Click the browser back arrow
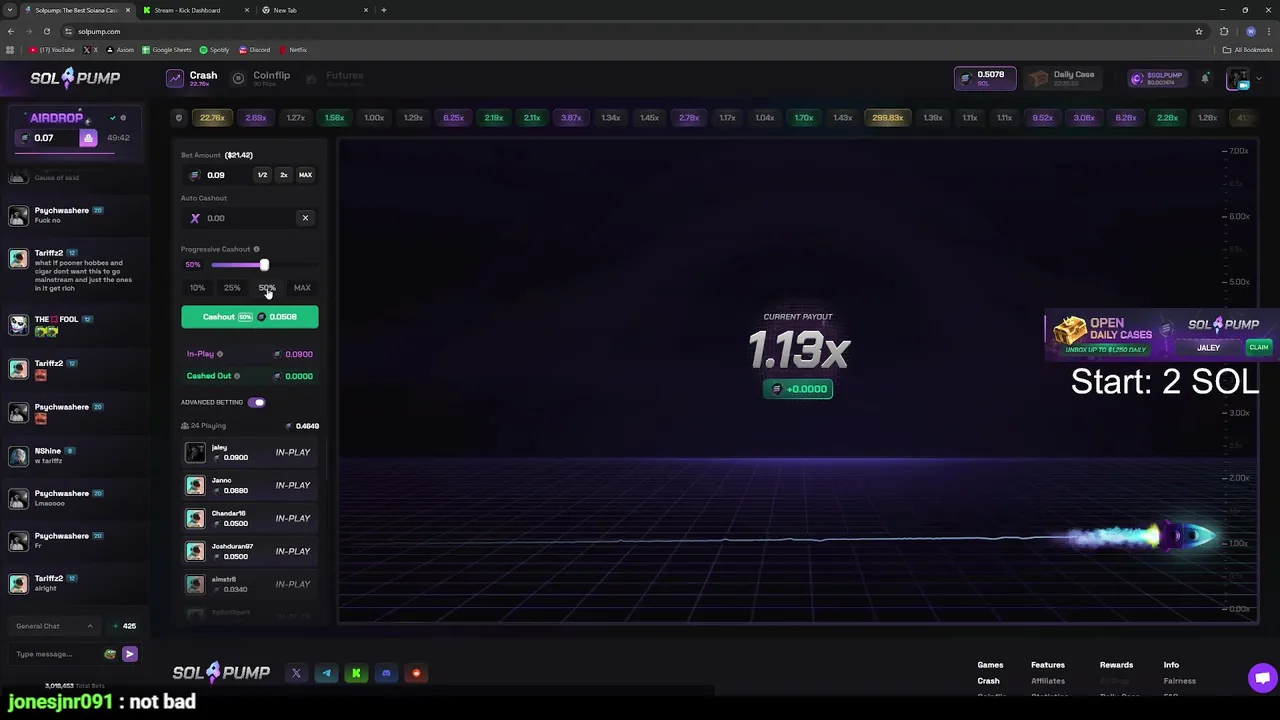 click(x=10, y=31)
